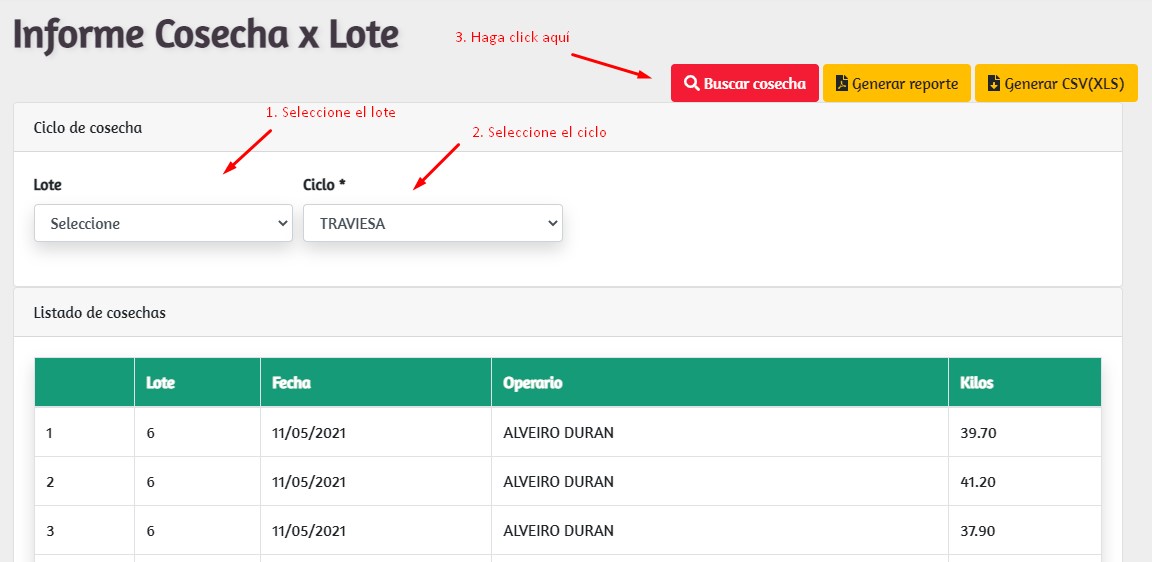This screenshot has height=562, width=1152.
Task: Click the Operario column header
Action: coord(532,383)
